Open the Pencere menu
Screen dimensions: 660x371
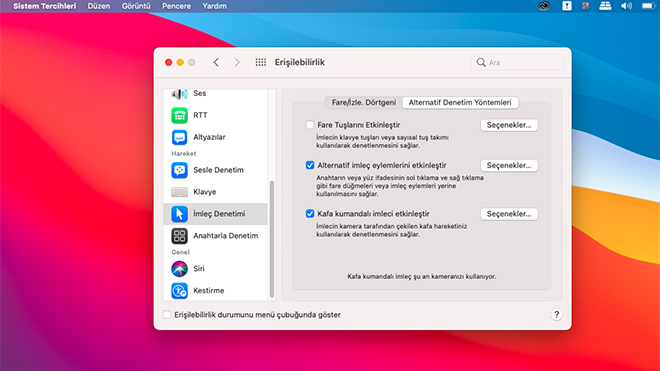(x=176, y=6)
